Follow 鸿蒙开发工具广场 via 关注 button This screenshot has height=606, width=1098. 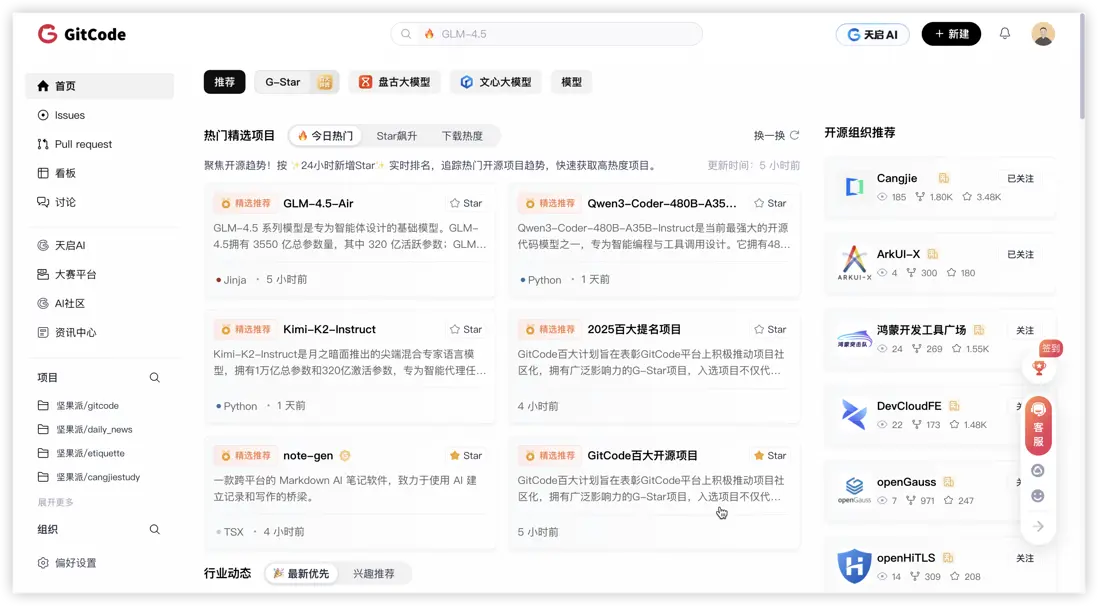pyautogui.click(x=1024, y=331)
